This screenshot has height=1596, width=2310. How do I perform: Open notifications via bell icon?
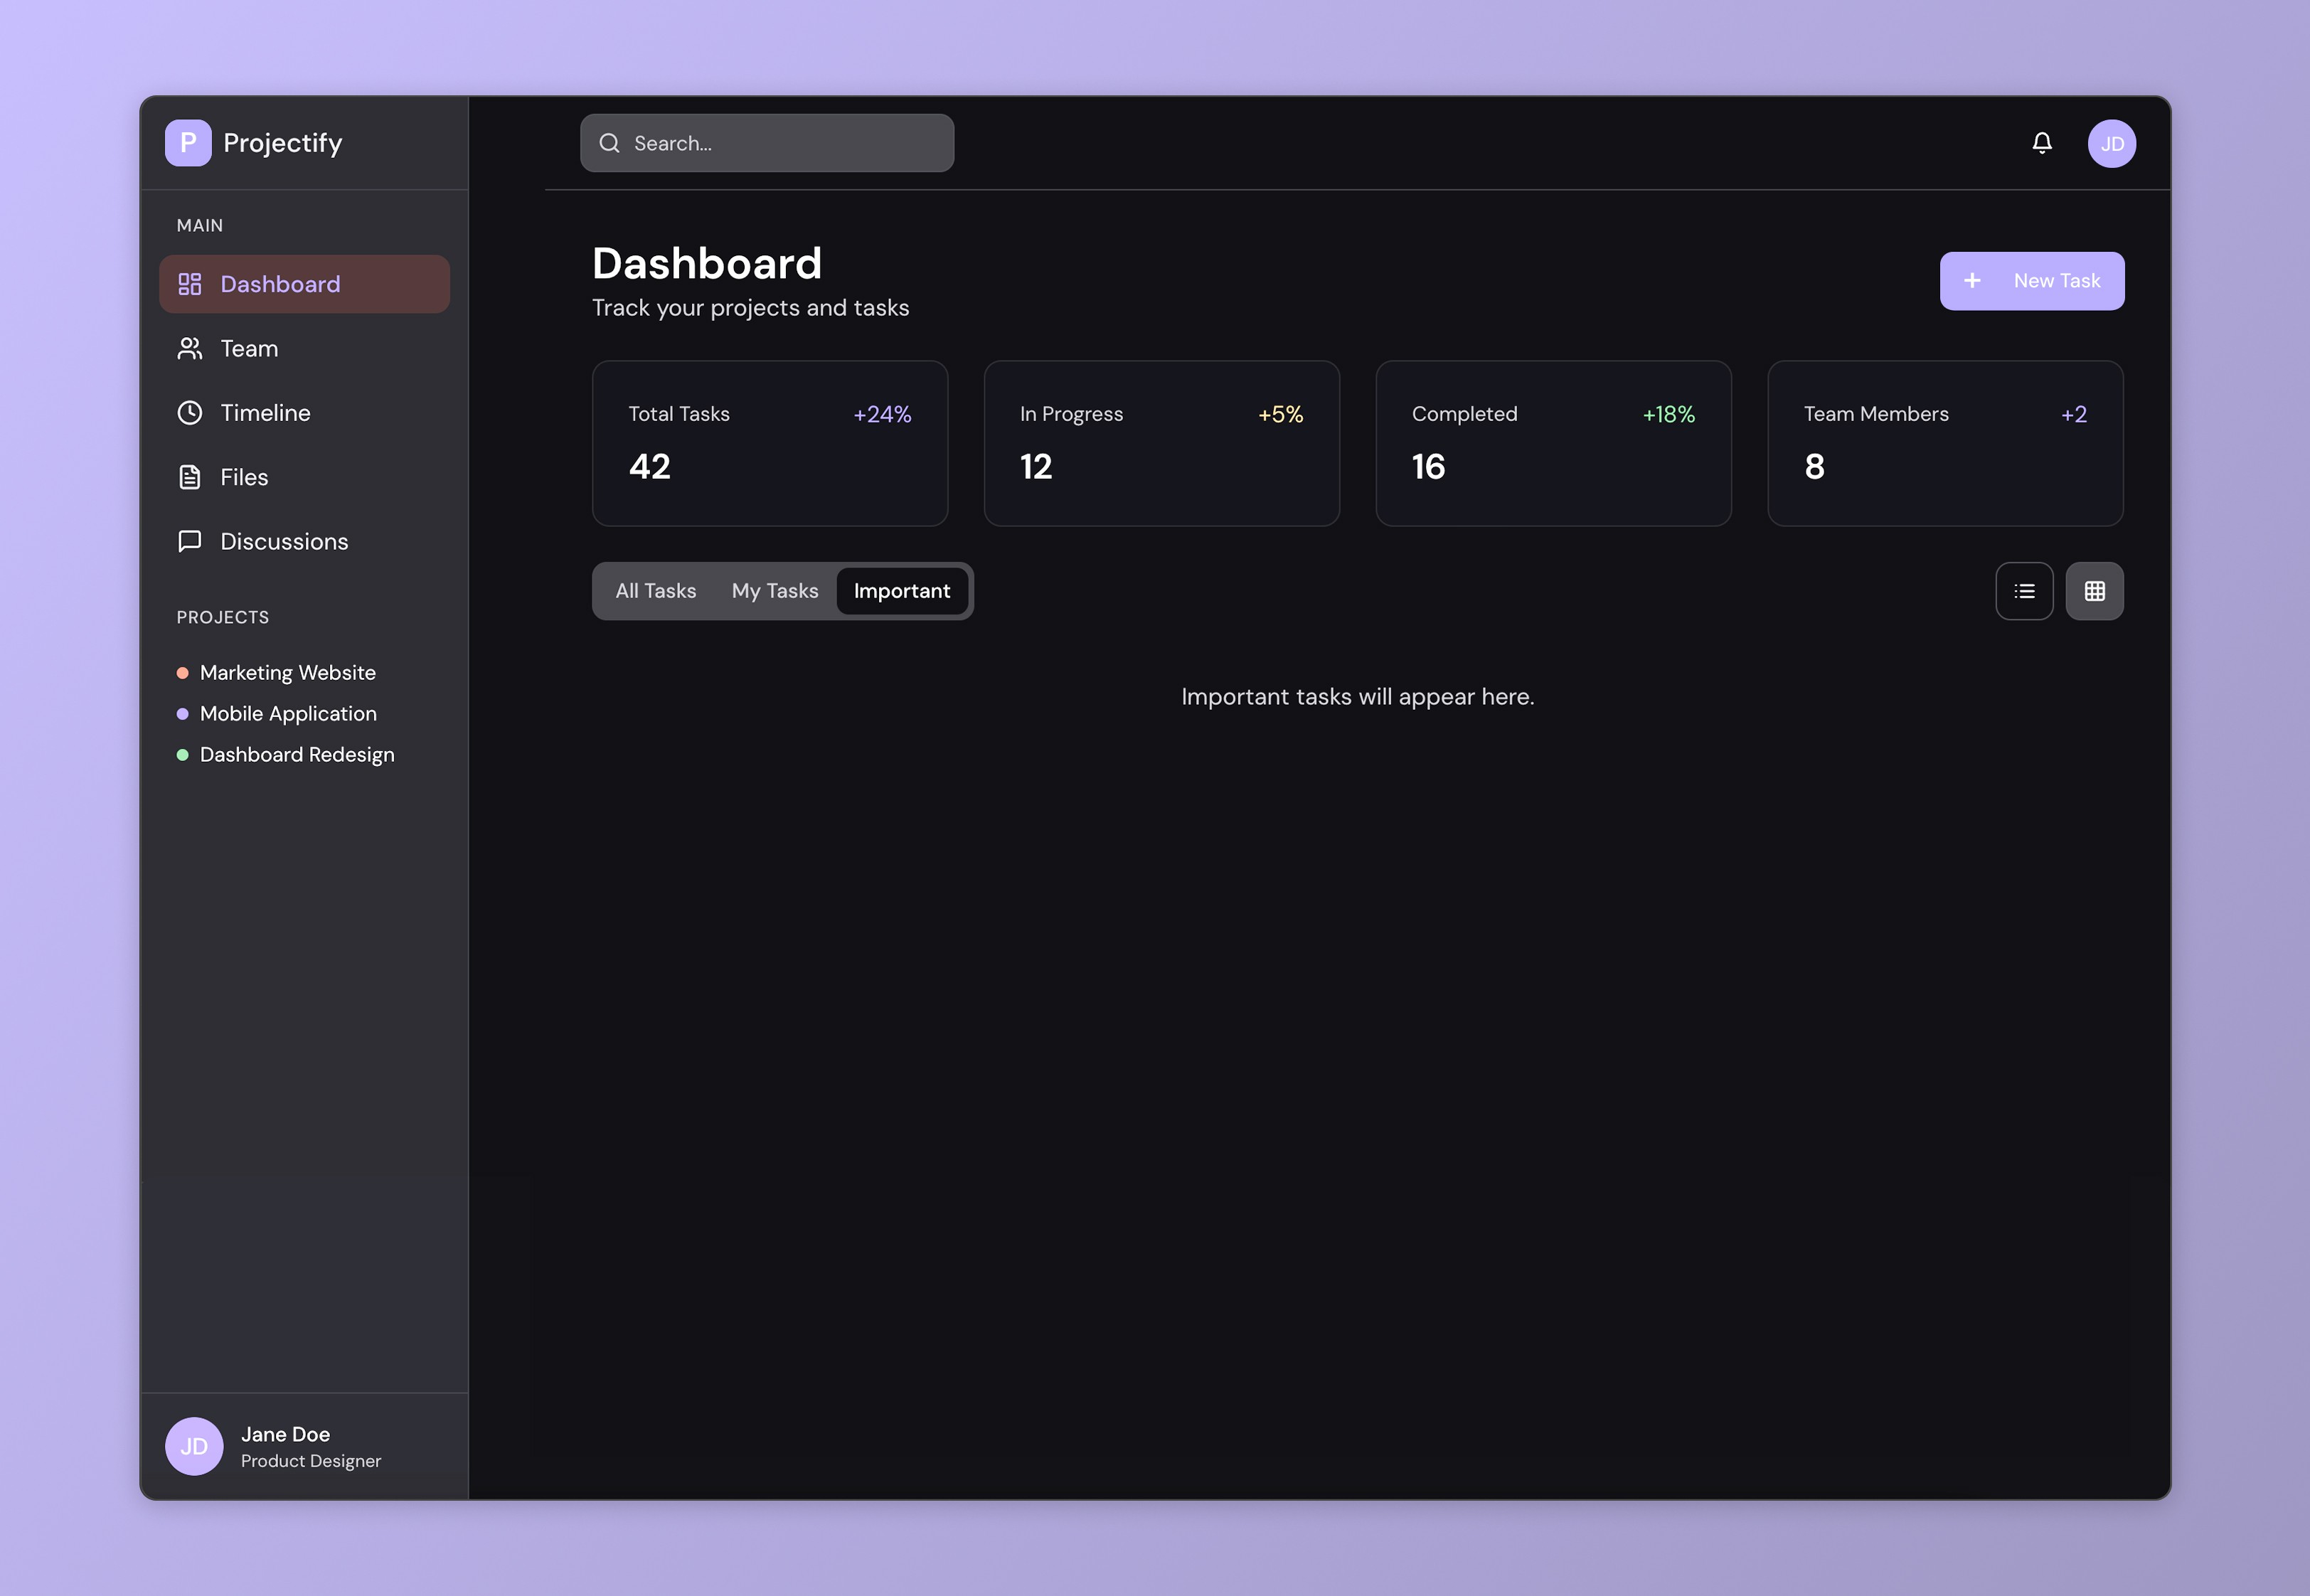2042,143
